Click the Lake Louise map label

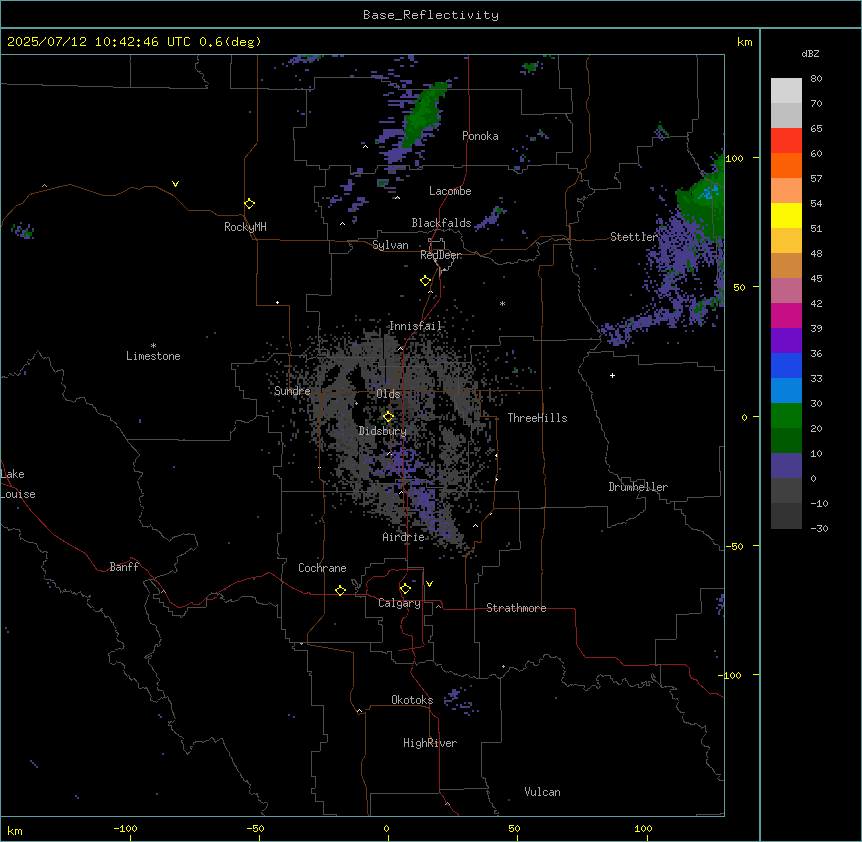click(x=18, y=484)
